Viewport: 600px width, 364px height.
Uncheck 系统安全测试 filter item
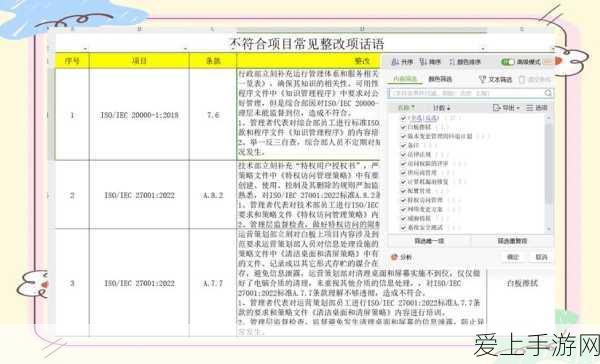point(403,227)
